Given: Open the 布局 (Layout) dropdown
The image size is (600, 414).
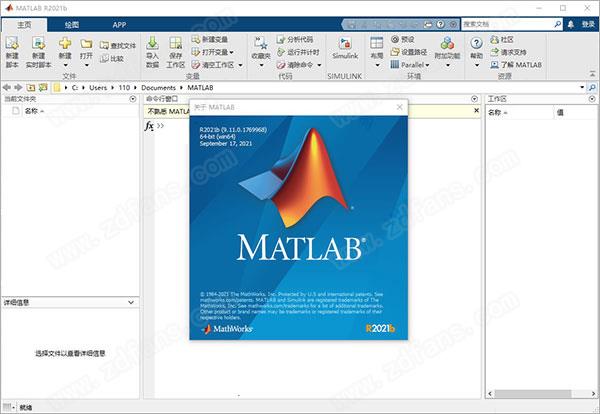Looking at the screenshot, I should (x=377, y=65).
